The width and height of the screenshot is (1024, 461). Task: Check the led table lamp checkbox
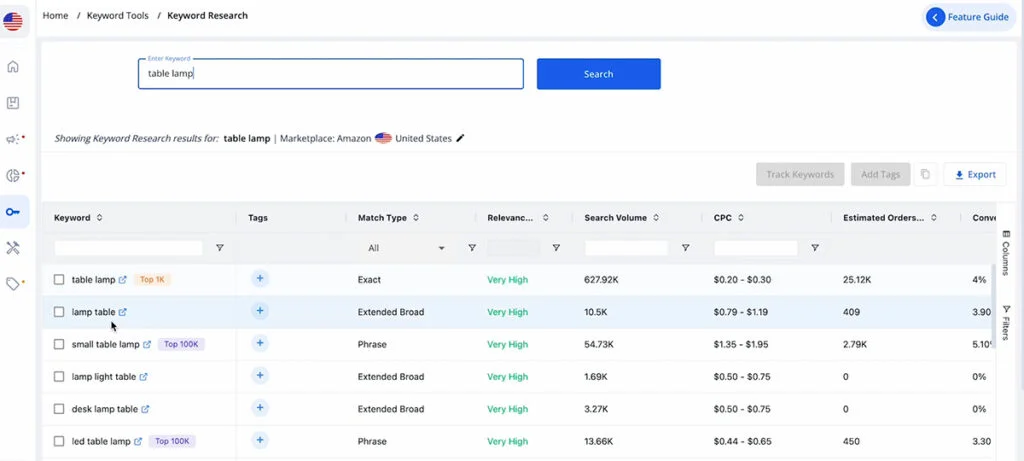click(x=59, y=441)
